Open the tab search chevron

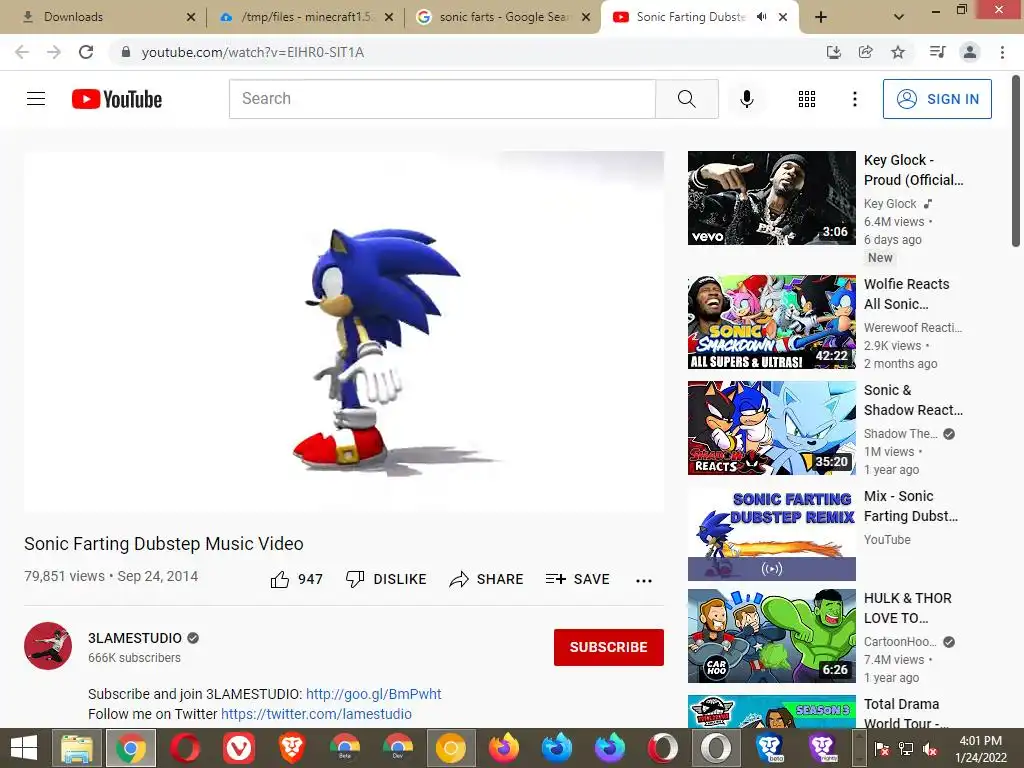899,17
